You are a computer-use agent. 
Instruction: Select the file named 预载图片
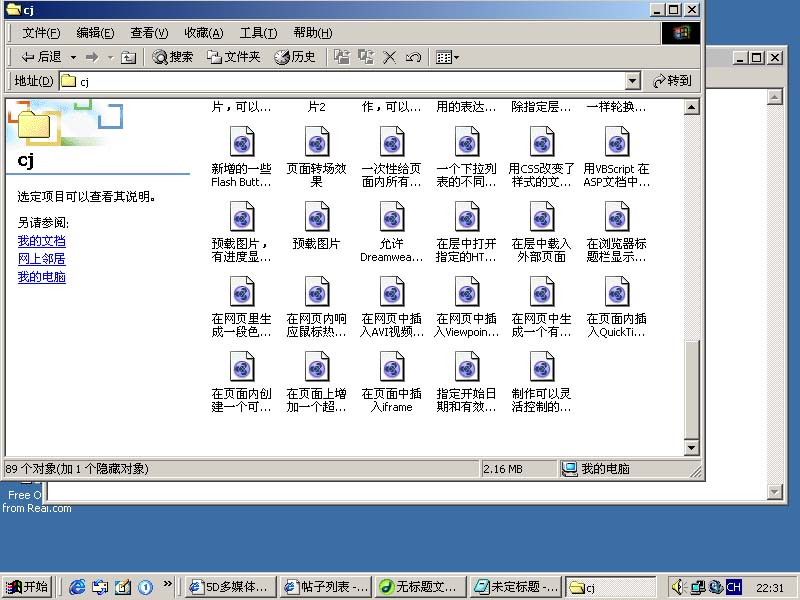click(317, 226)
